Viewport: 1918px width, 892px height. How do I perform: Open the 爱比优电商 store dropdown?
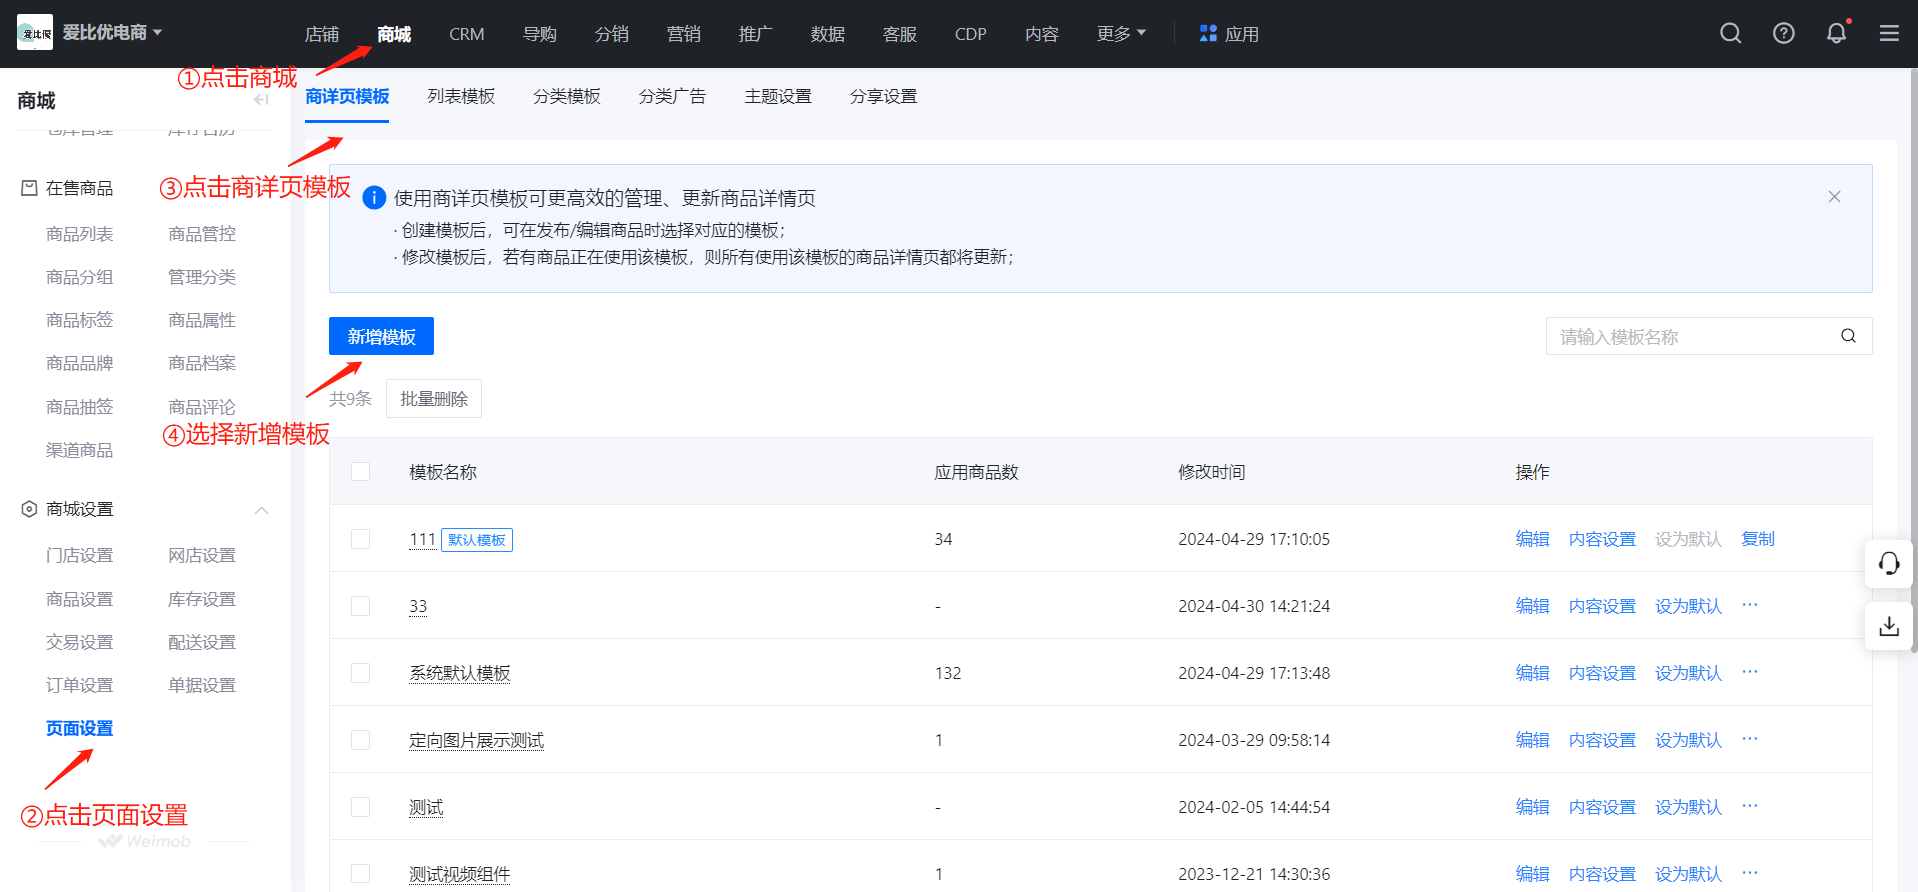point(112,33)
